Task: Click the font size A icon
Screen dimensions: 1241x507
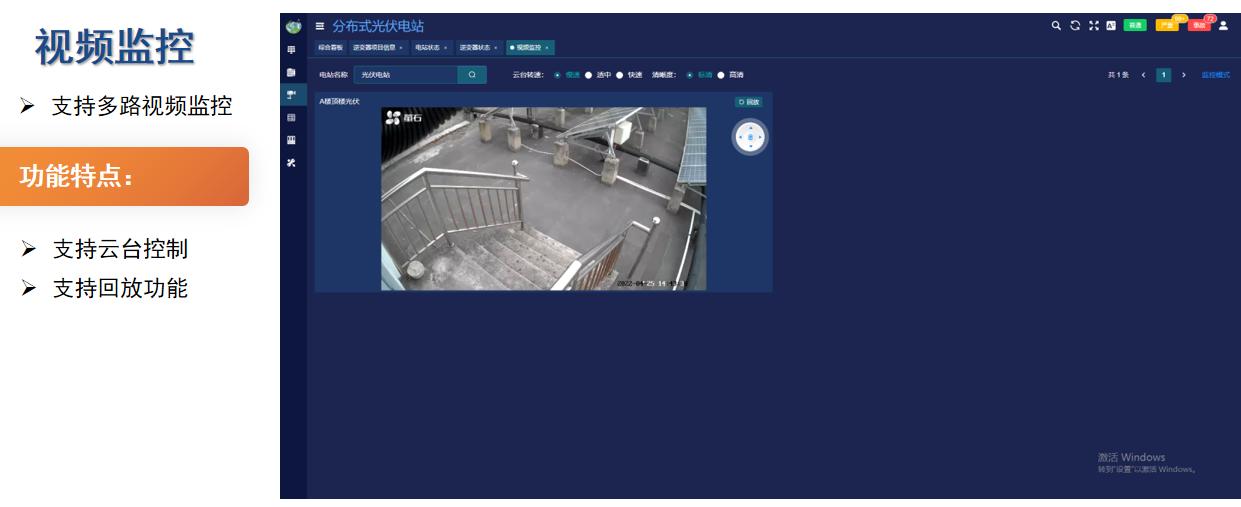Action: point(1110,26)
